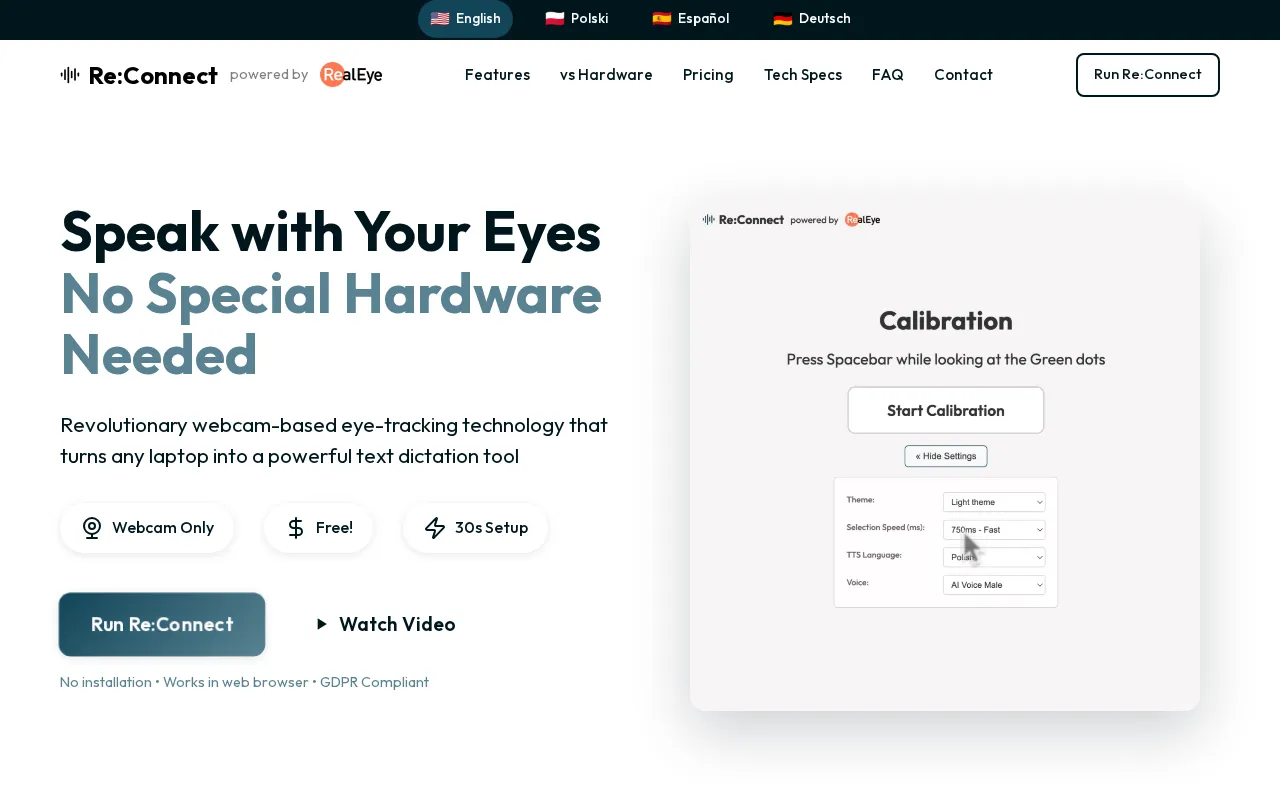Switch language to Deutsch
Image resolution: width=1280 pixels, height=800 pixels.
(x=812, y=19)
